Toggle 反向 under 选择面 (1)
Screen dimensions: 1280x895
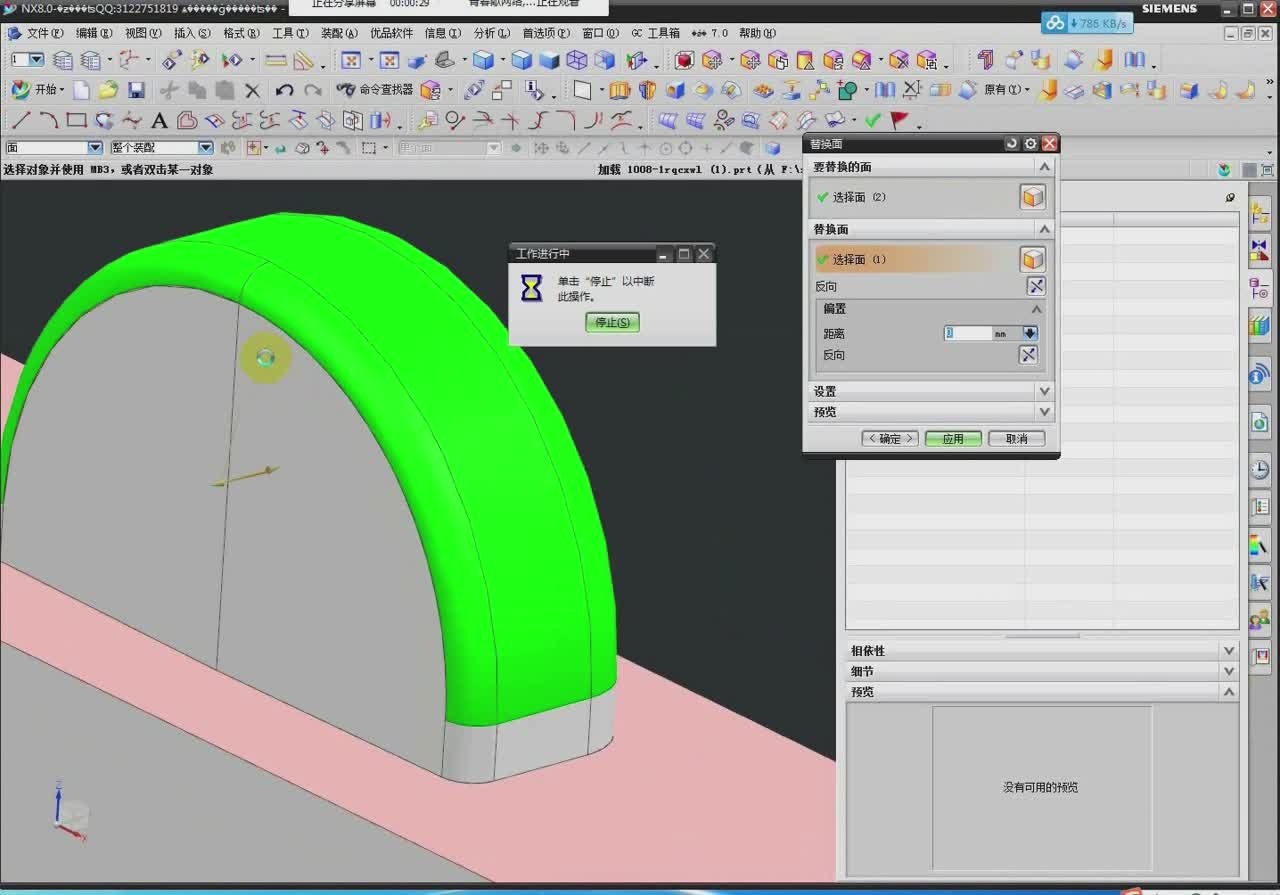click(1035, 287)
